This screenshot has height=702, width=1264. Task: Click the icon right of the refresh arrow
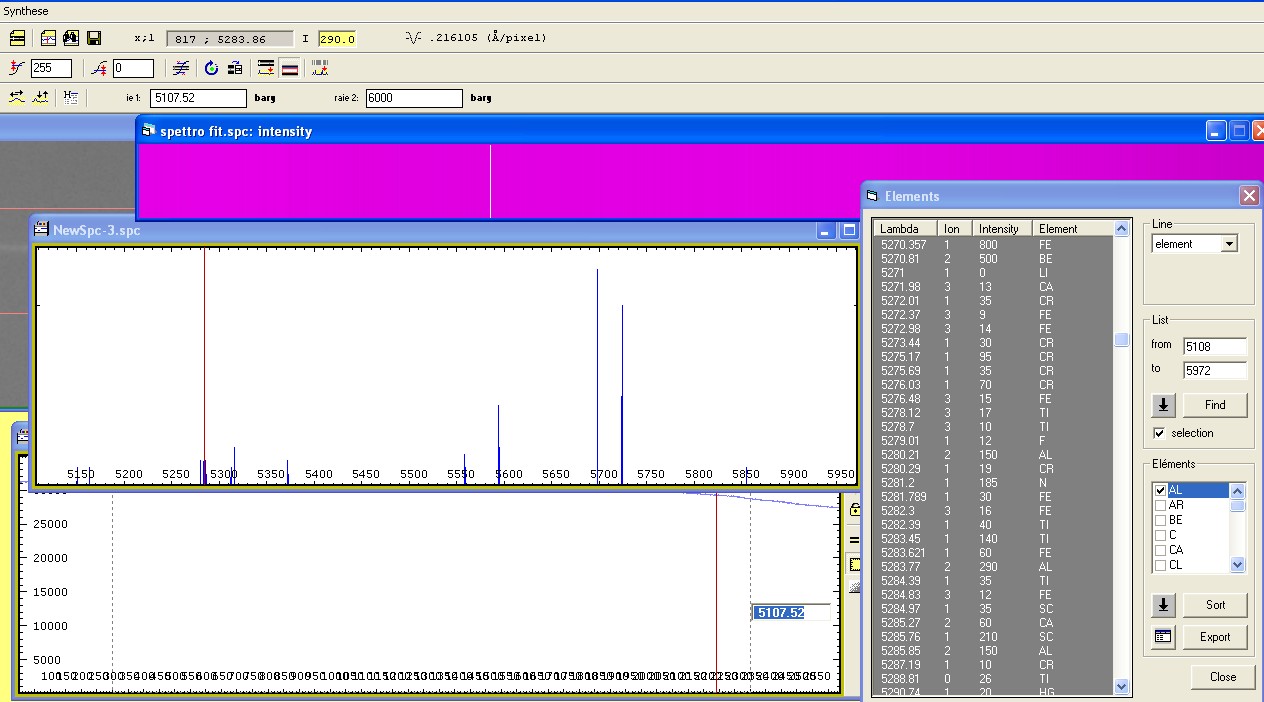[x=235, y=68]
